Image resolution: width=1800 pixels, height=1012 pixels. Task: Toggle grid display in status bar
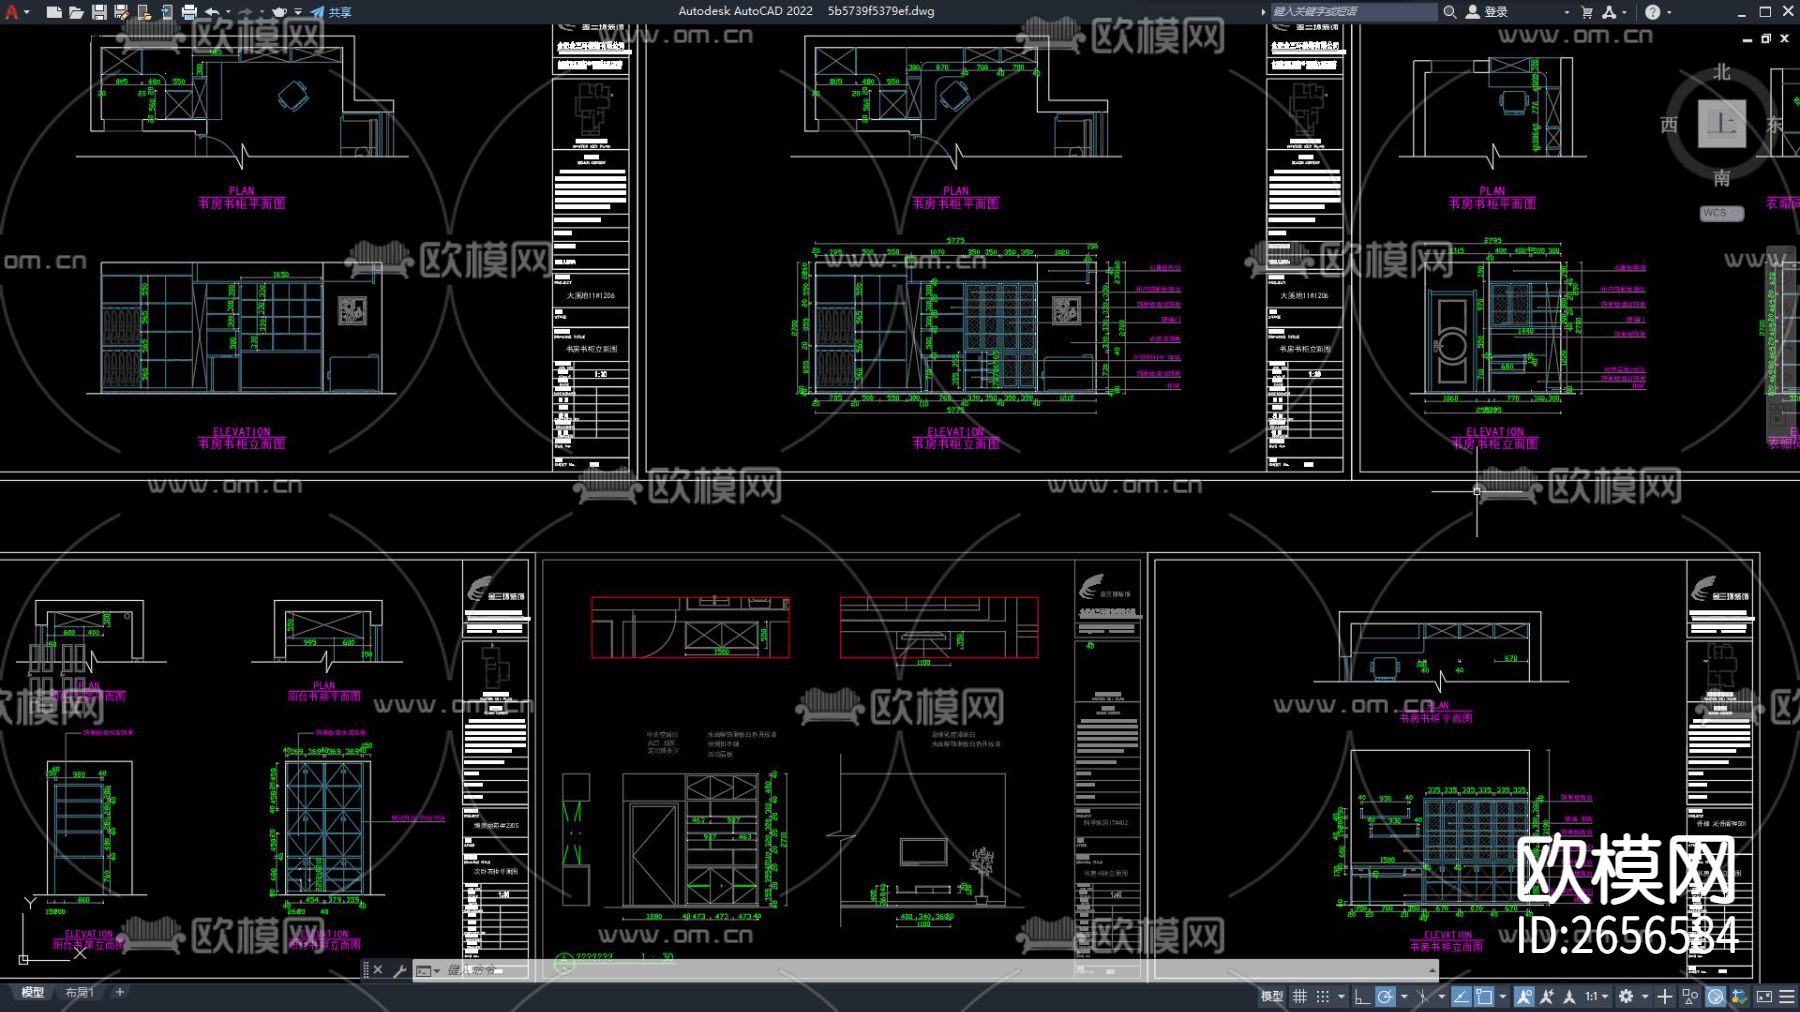pos(1299,996)
